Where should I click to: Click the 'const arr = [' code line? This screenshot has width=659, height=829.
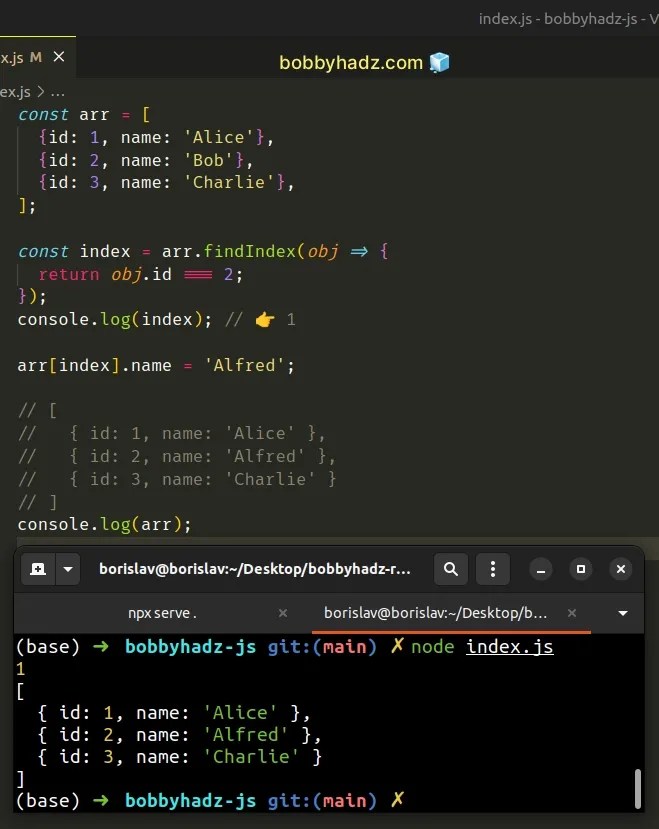84,115
